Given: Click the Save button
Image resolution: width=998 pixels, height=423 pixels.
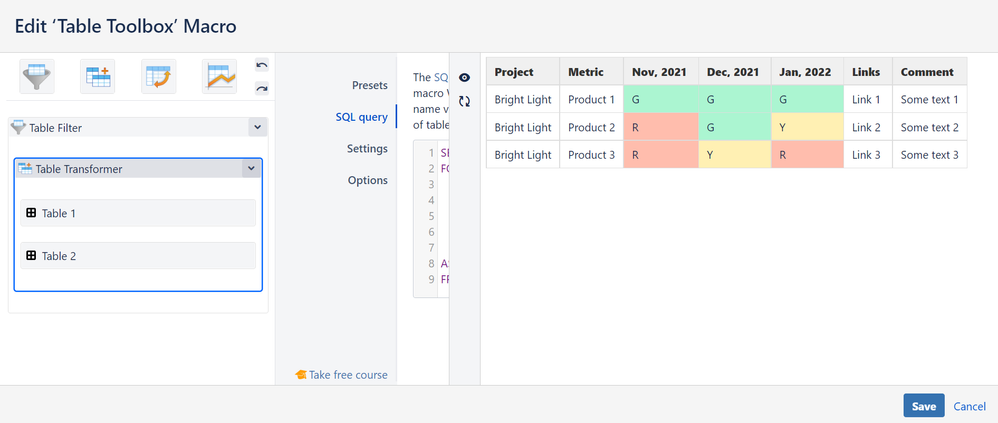Looking at the screenshot, I should click(923, 406).
